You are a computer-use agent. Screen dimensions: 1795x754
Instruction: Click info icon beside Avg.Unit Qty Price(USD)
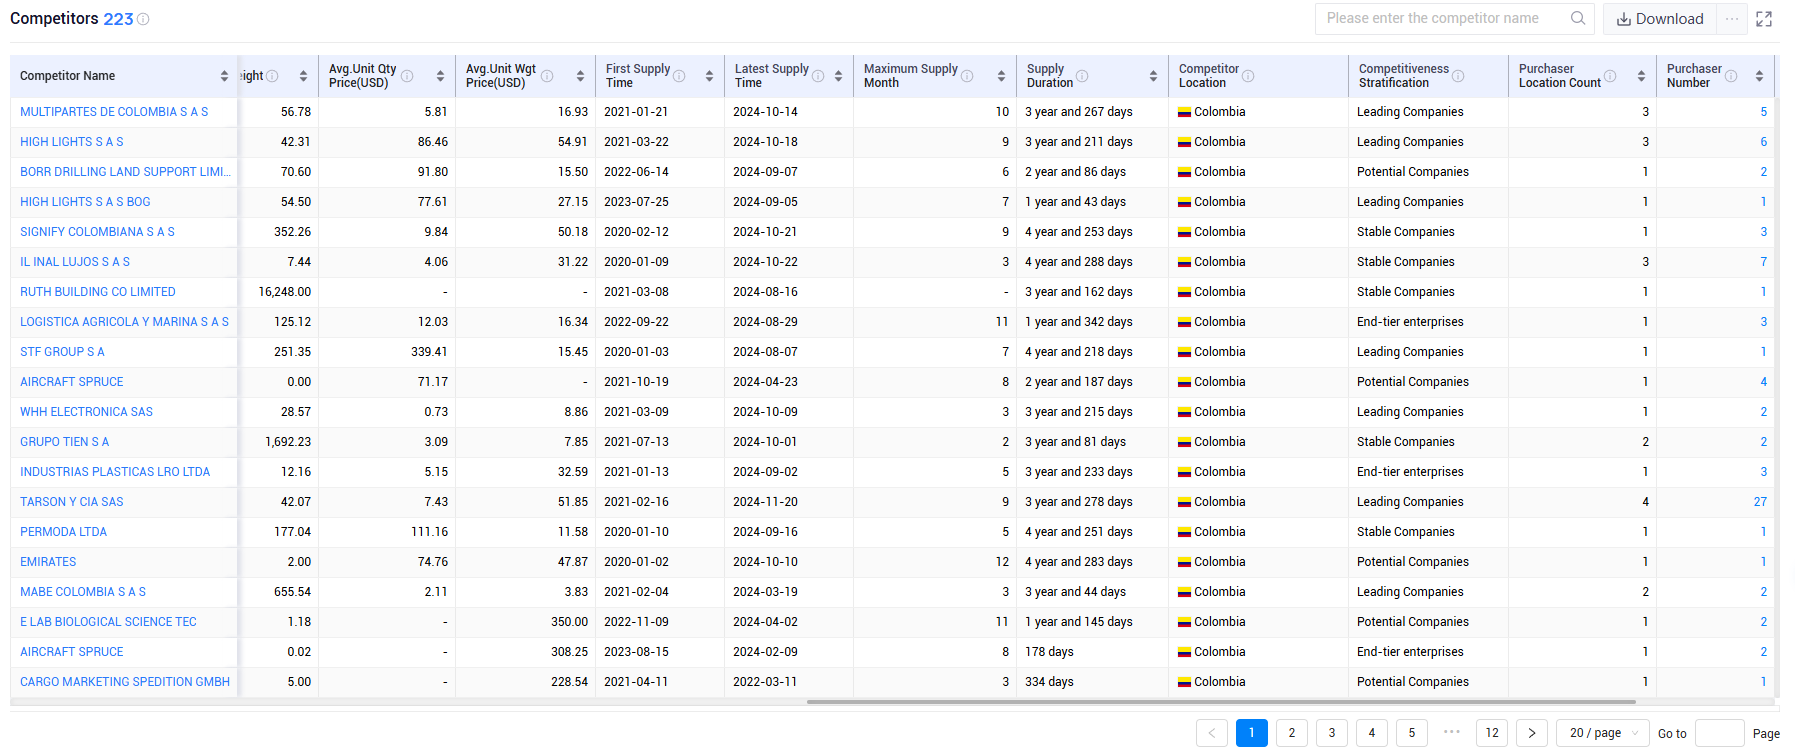(x=407, y=76)
